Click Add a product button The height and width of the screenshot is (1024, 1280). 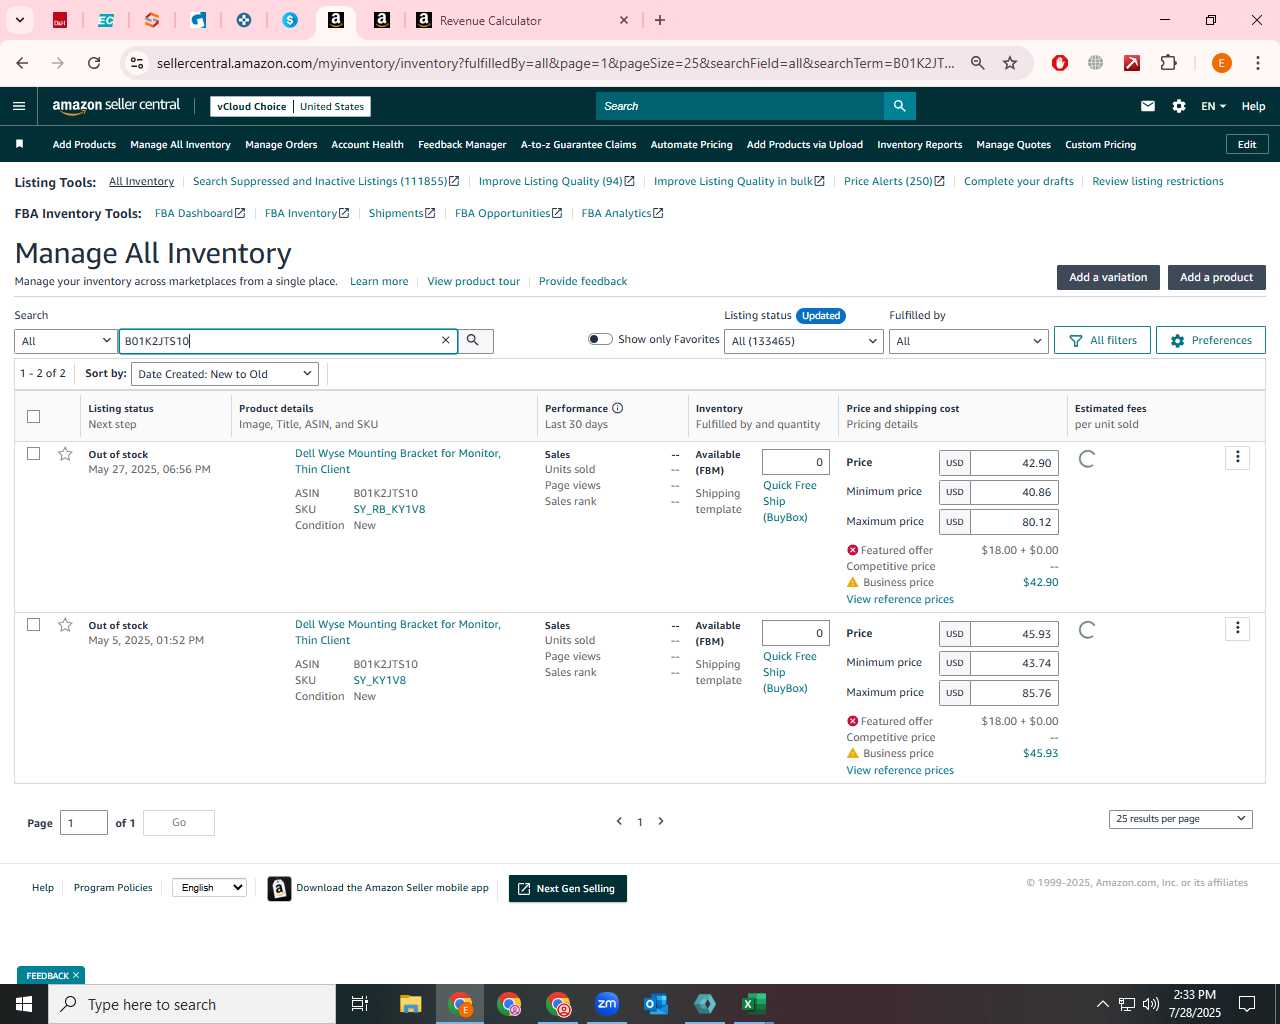(1216, 277)
